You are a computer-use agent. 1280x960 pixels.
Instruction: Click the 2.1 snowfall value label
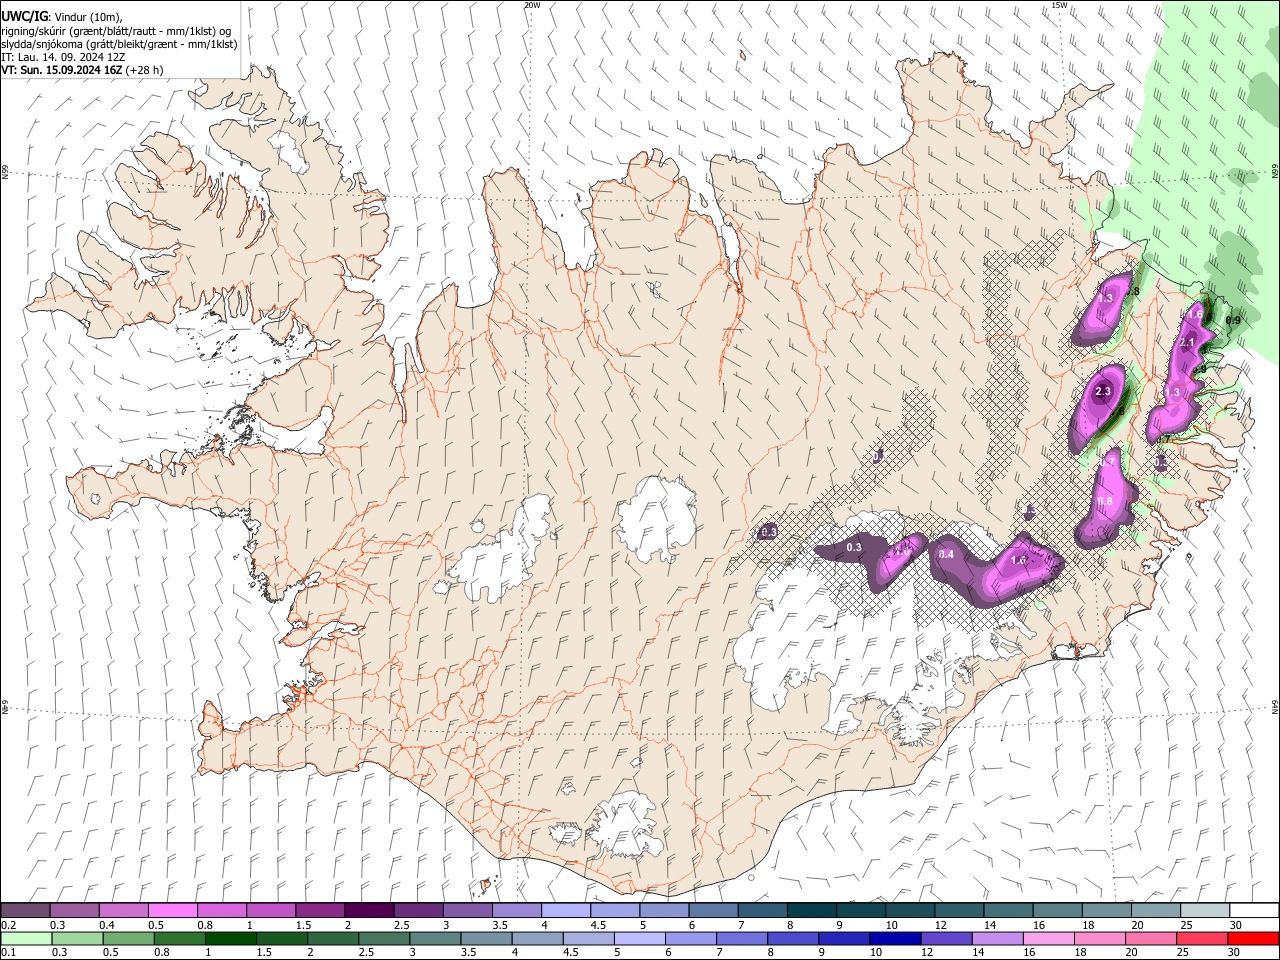[x=1187, y=343]
